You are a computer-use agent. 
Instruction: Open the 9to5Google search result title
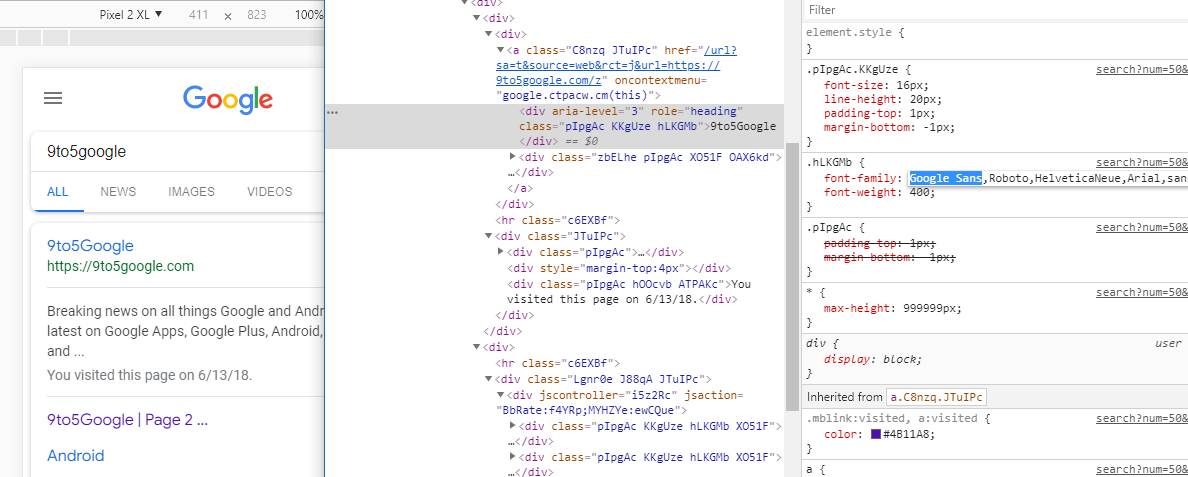tap(90, 246)
